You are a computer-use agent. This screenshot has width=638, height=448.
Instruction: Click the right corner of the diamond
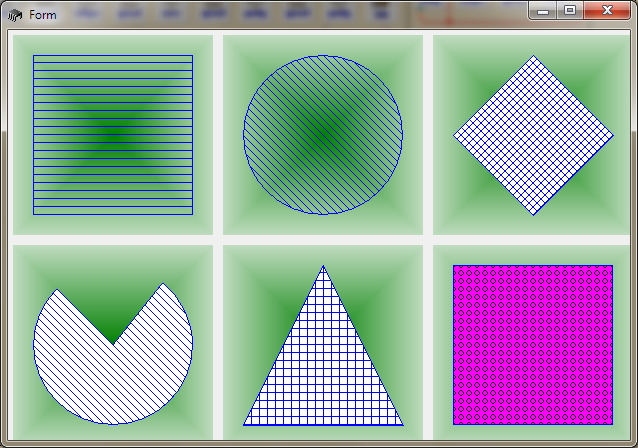[x=610, y=135]
